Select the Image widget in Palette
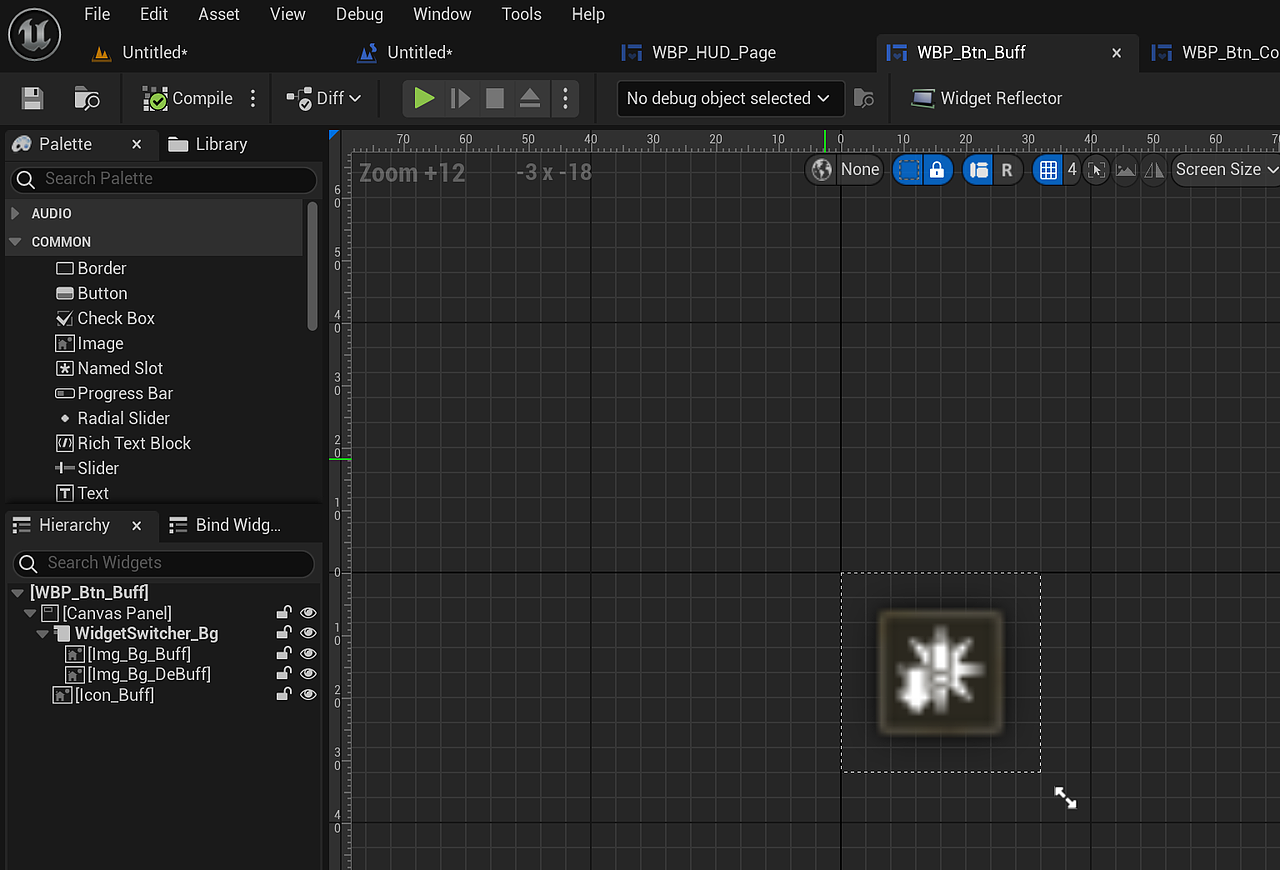 [89, 343]
